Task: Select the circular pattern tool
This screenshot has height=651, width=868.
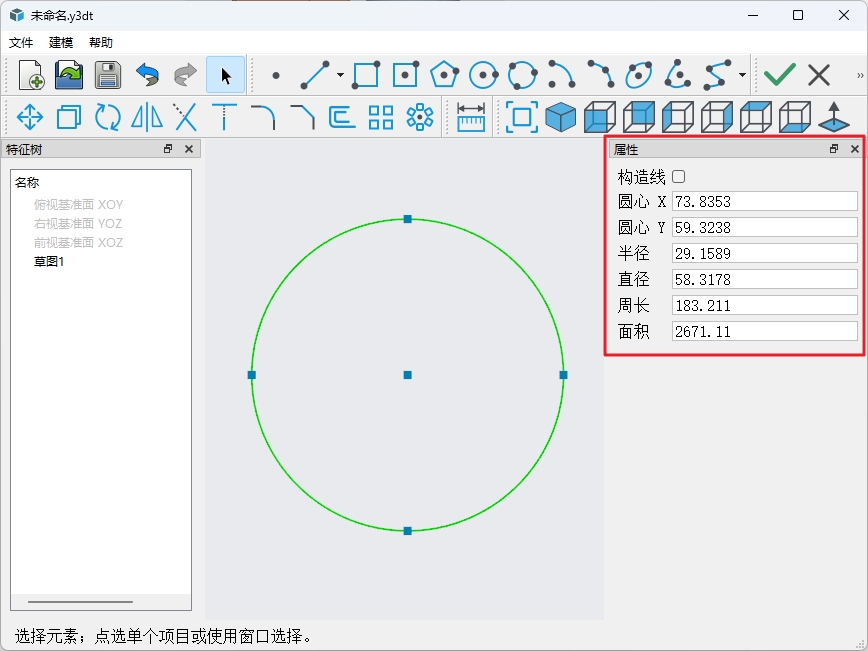Action: coord(420,117)
